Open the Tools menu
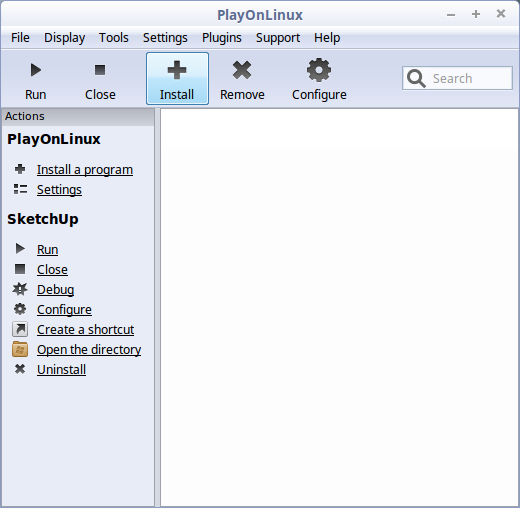520x508 pixels. (x=114, y=38)
